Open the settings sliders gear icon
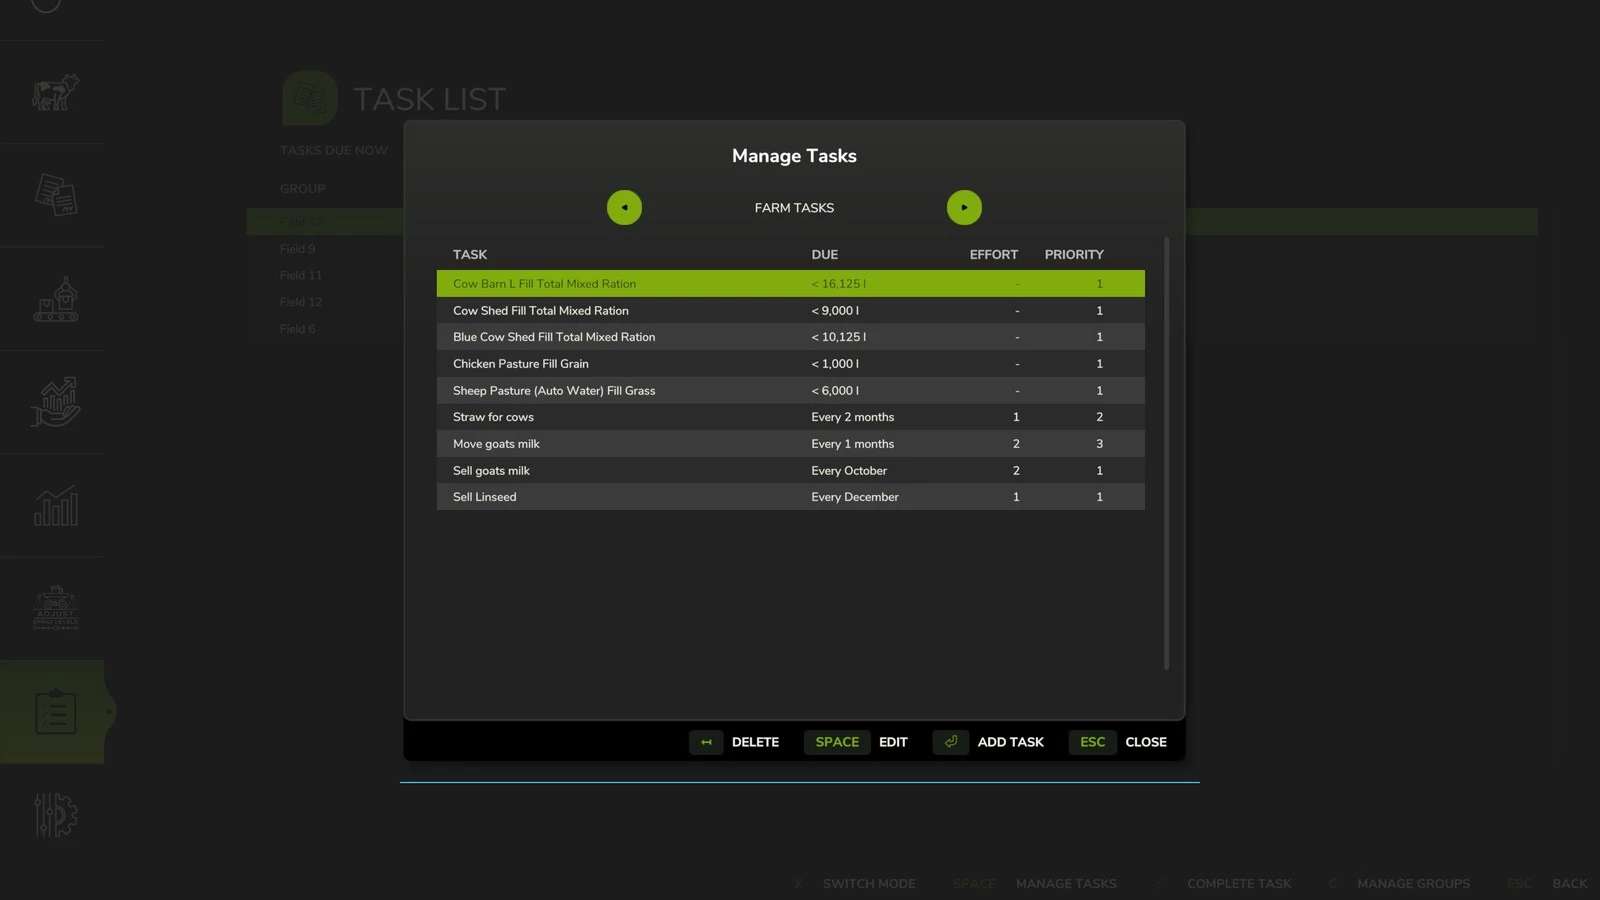This screenshot has width=1600, height=900. (x=55, y=815)
